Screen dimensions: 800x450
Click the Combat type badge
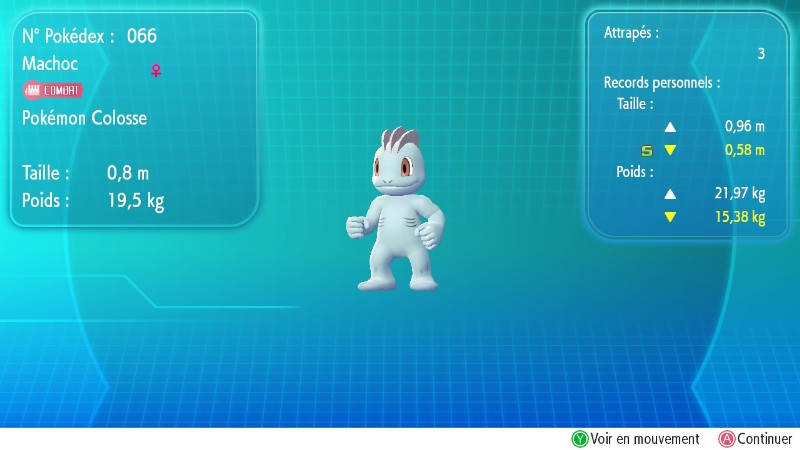(x=52, y=90)
